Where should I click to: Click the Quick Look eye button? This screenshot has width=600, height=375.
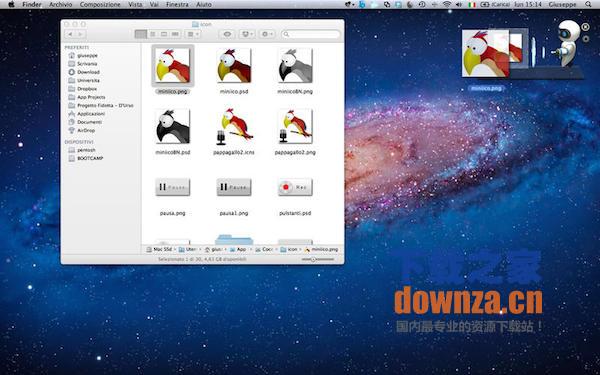[x=227, y=34]
